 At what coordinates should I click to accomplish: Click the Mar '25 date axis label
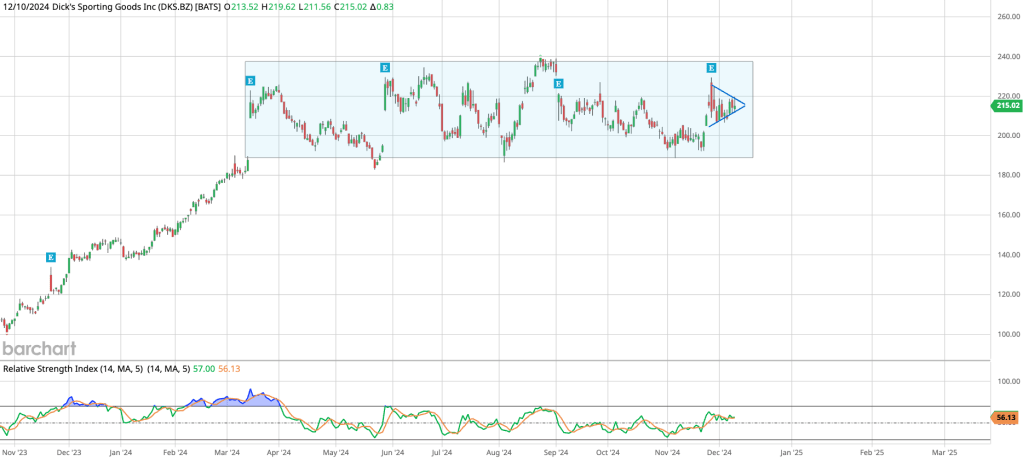[x=945, y=452]
